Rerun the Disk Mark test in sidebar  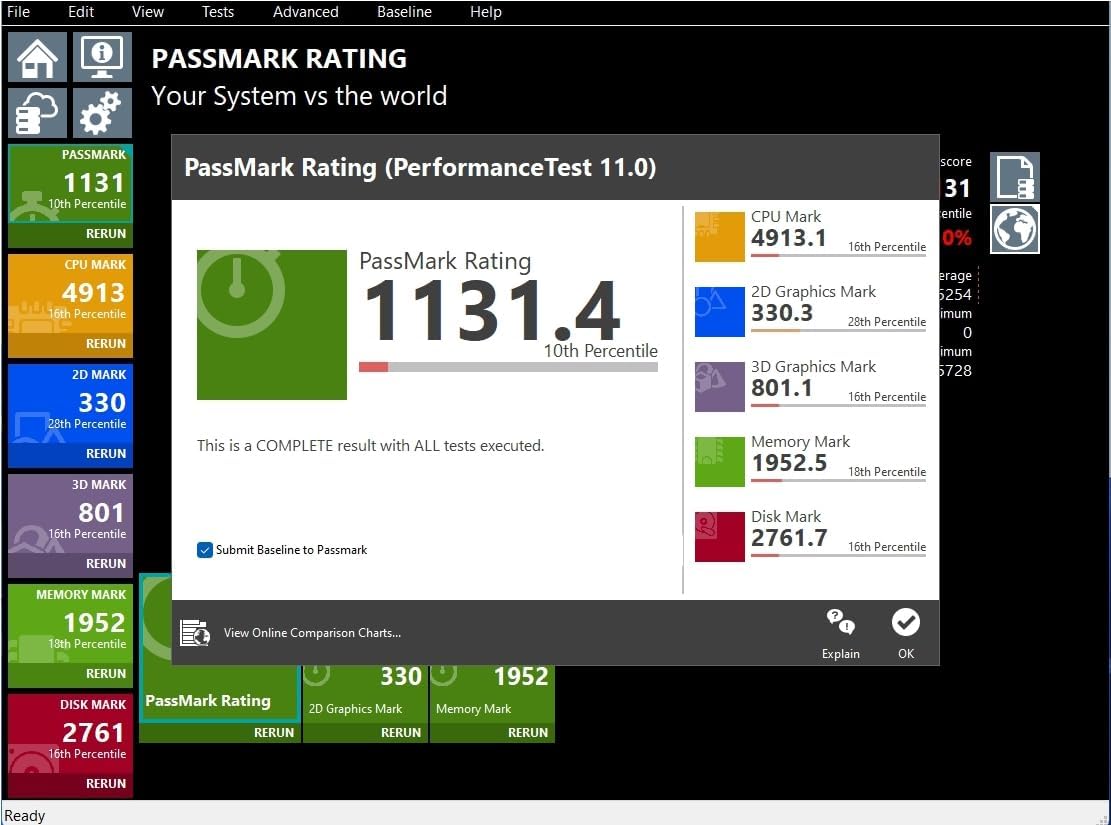click(x=105, y=784)
